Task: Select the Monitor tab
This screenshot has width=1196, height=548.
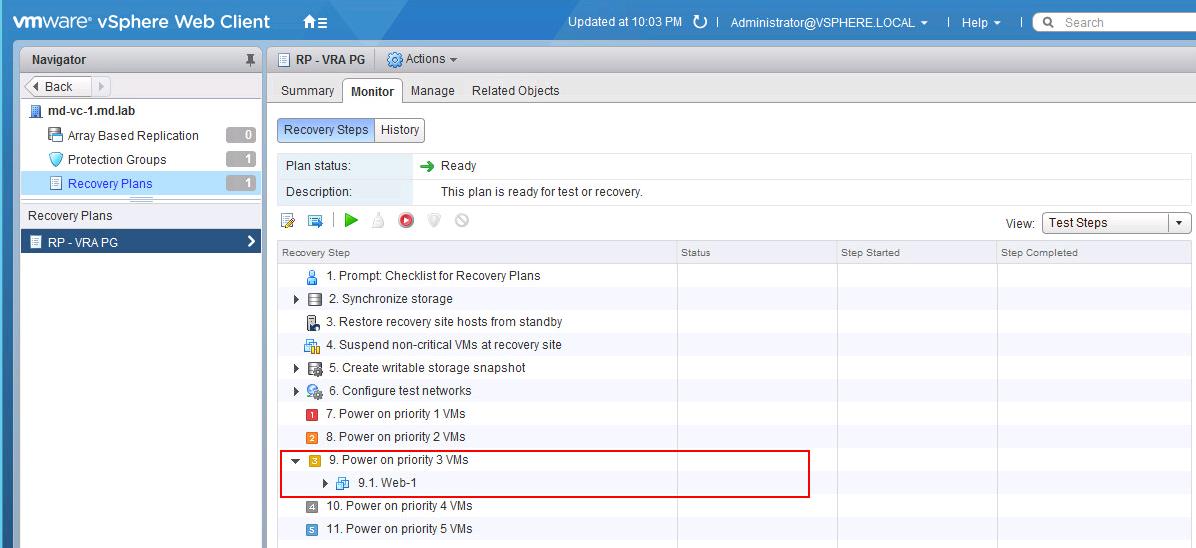Action: pyautogui.click(x=372, y=91)
